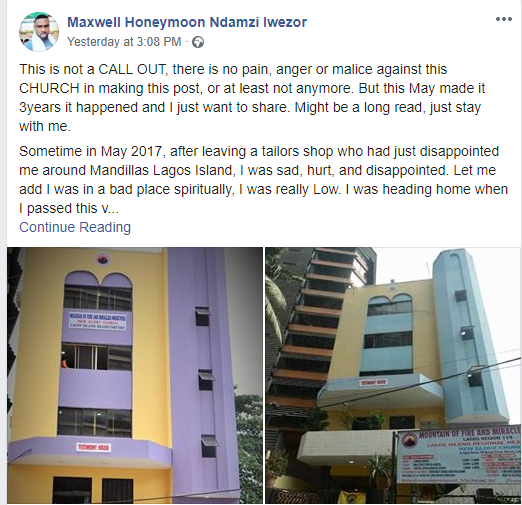
Task: Open the left photo of purple-yellow building
Action: (135, 375)
